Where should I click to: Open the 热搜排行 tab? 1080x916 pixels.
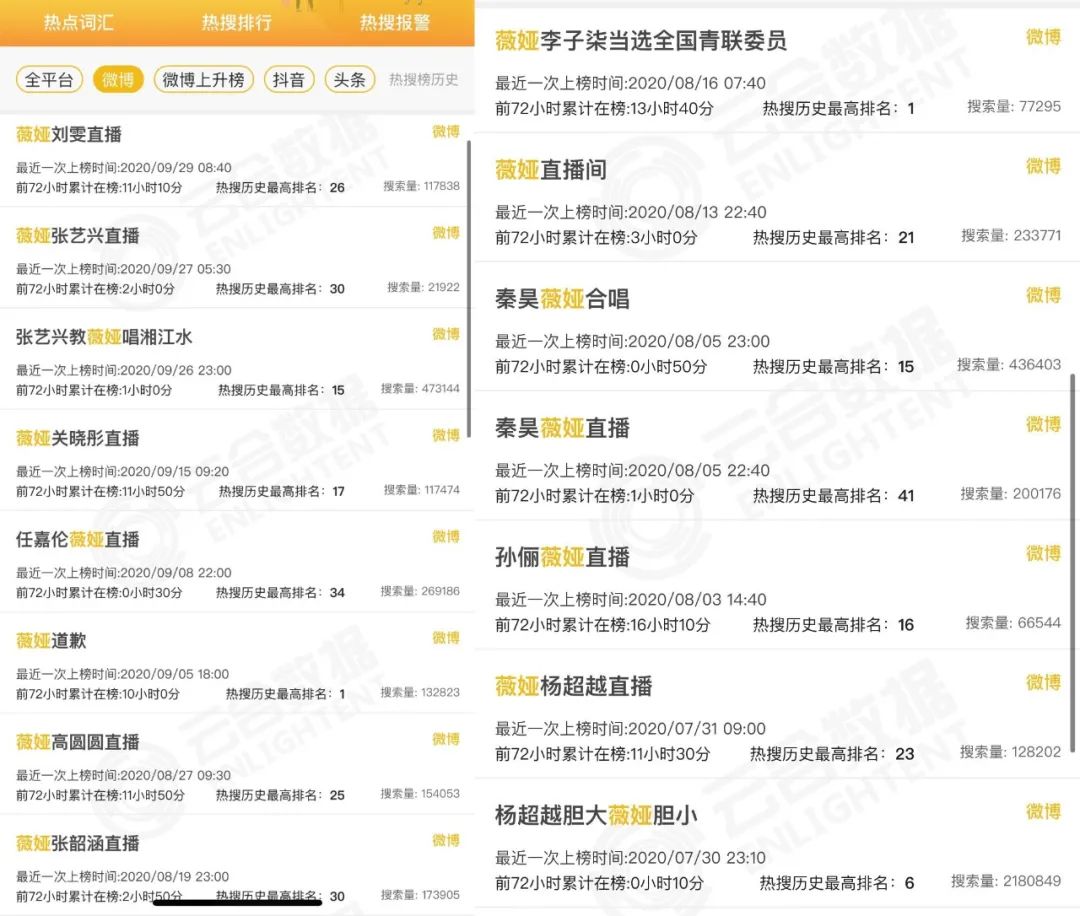click(x=236, y=23)
